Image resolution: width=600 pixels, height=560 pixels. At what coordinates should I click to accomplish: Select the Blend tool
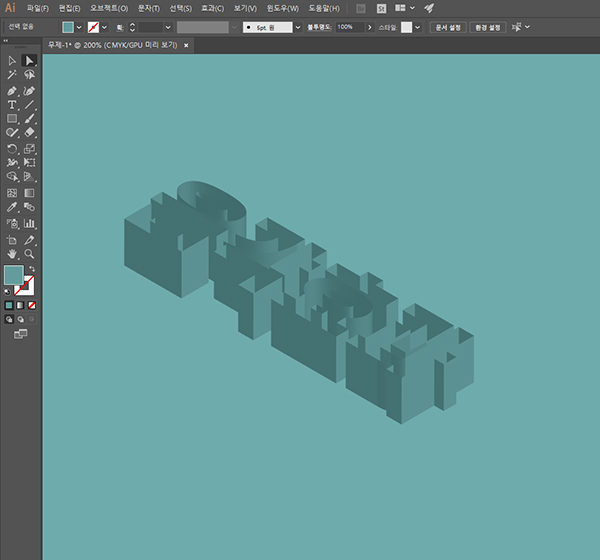(29, 207)
